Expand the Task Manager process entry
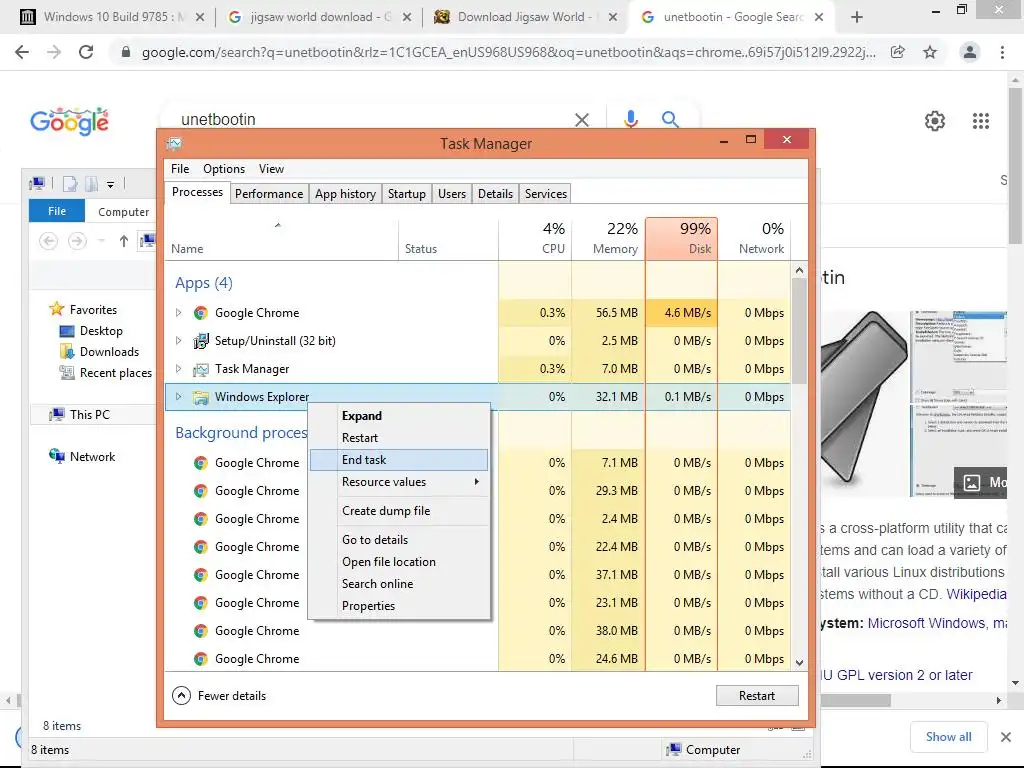 click(178, 369)
